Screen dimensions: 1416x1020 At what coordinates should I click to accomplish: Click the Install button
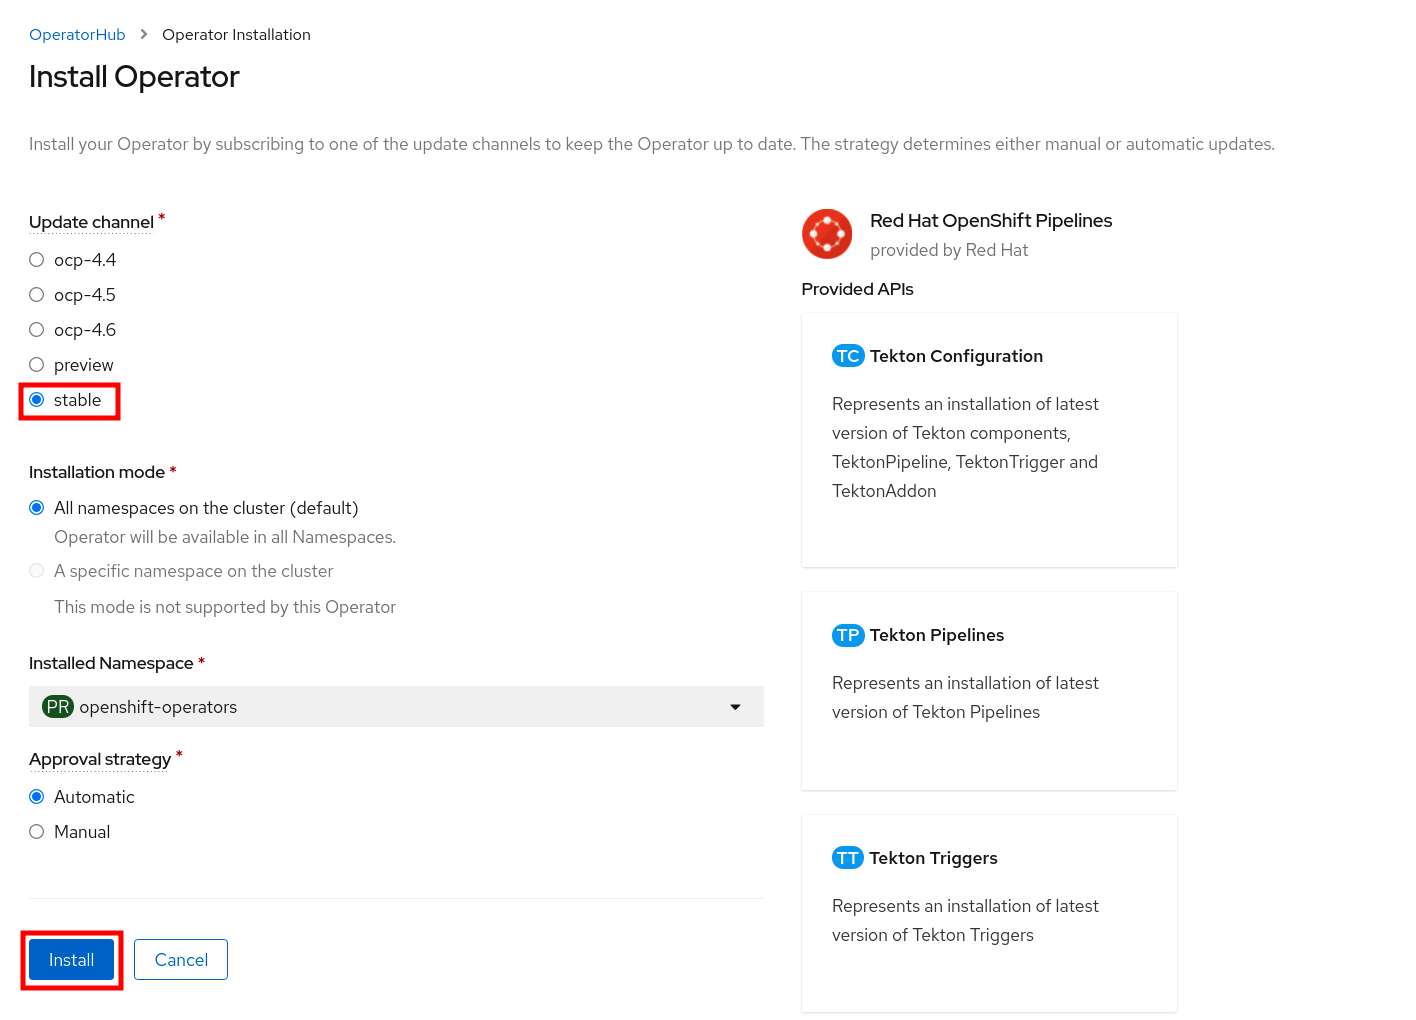click(x=71, y=960)
